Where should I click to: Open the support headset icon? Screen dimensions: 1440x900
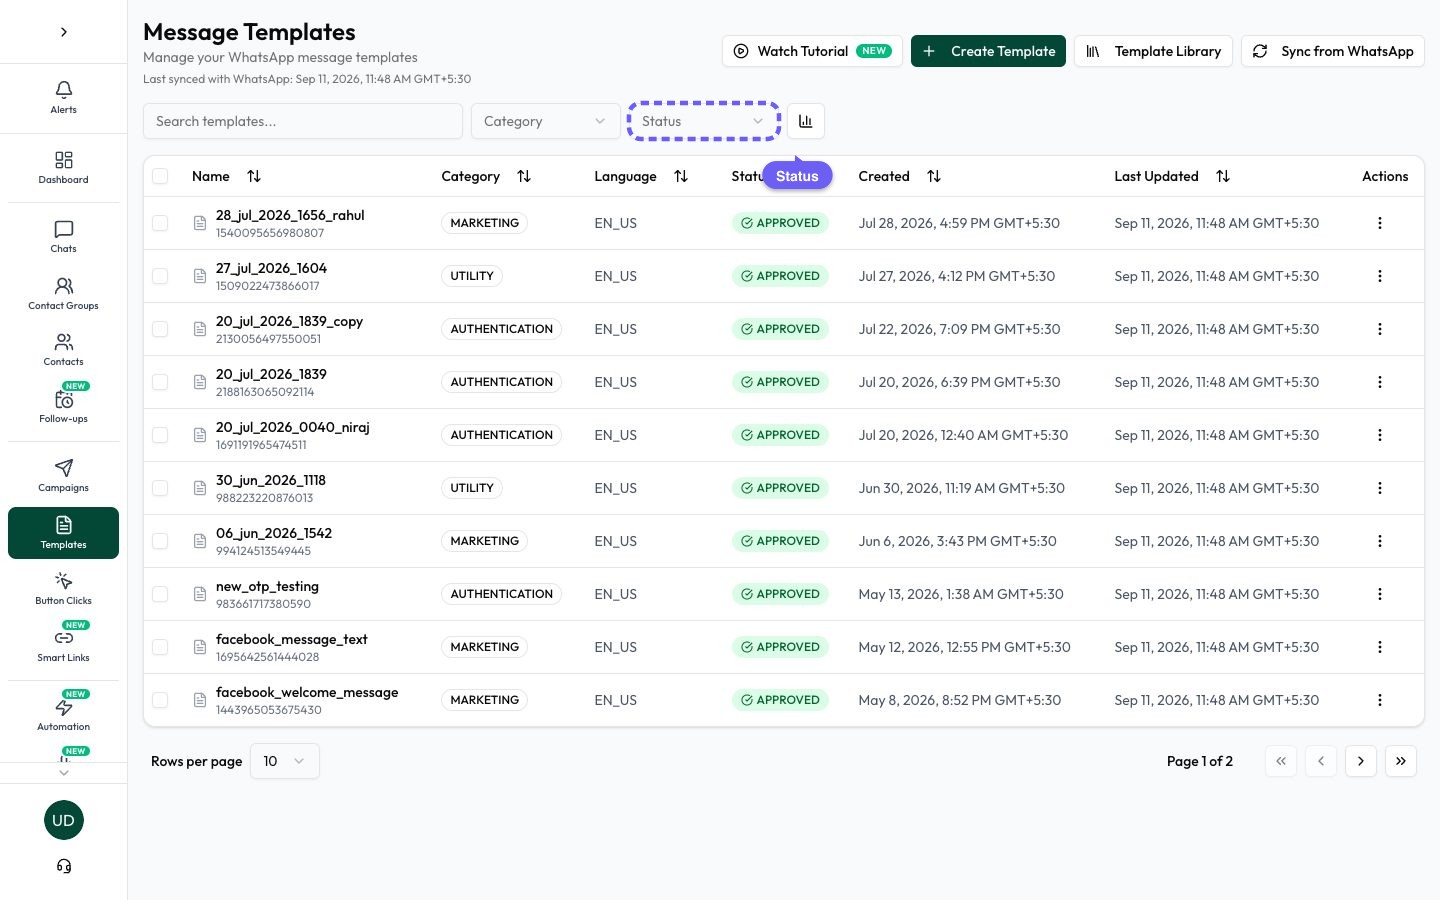coord(64,866)
